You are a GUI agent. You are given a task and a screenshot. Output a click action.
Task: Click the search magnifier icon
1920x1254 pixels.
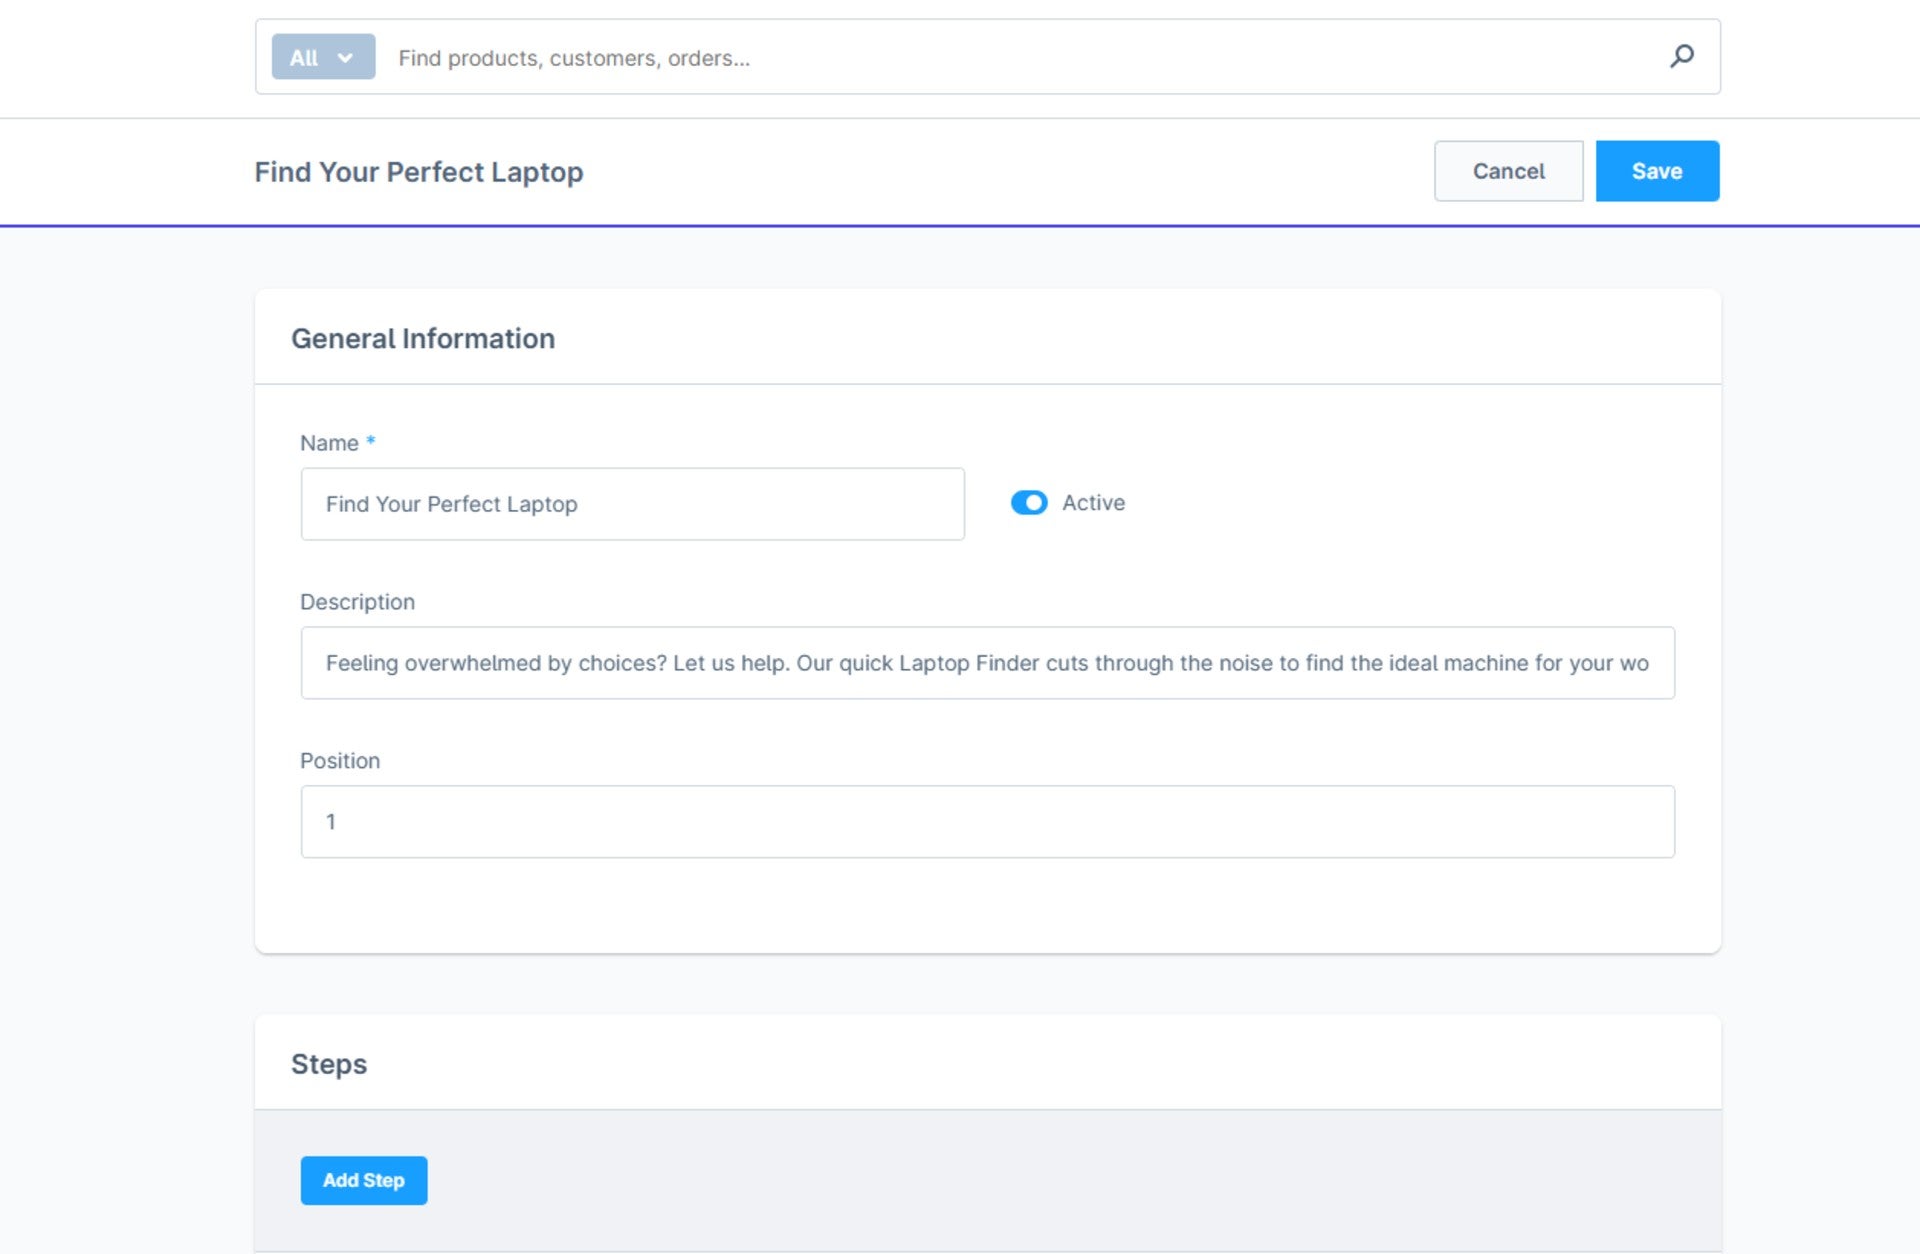1682,56
